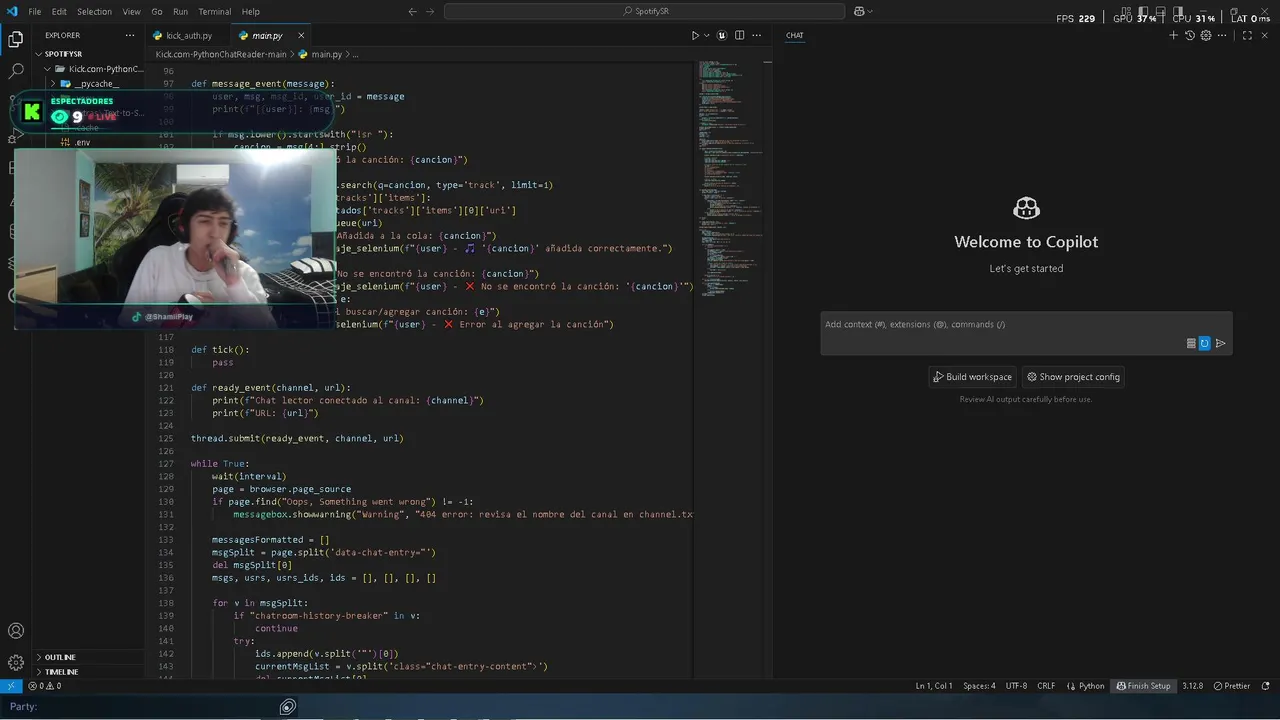Open the Run menu

[180, 11]
